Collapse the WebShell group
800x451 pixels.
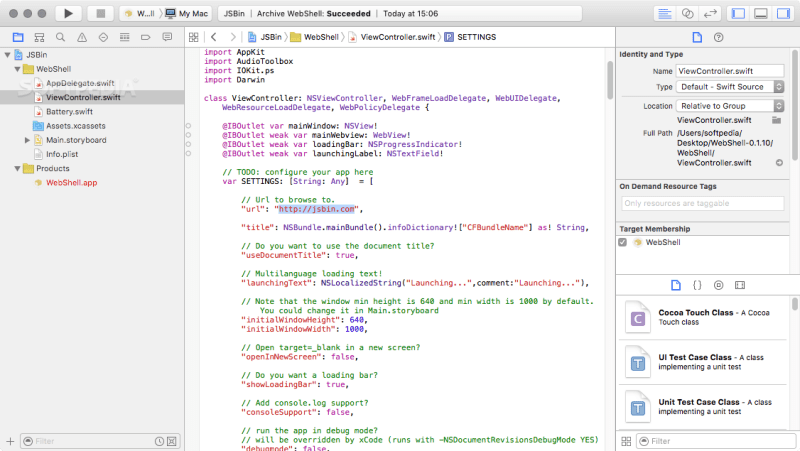tap(17, 69)
